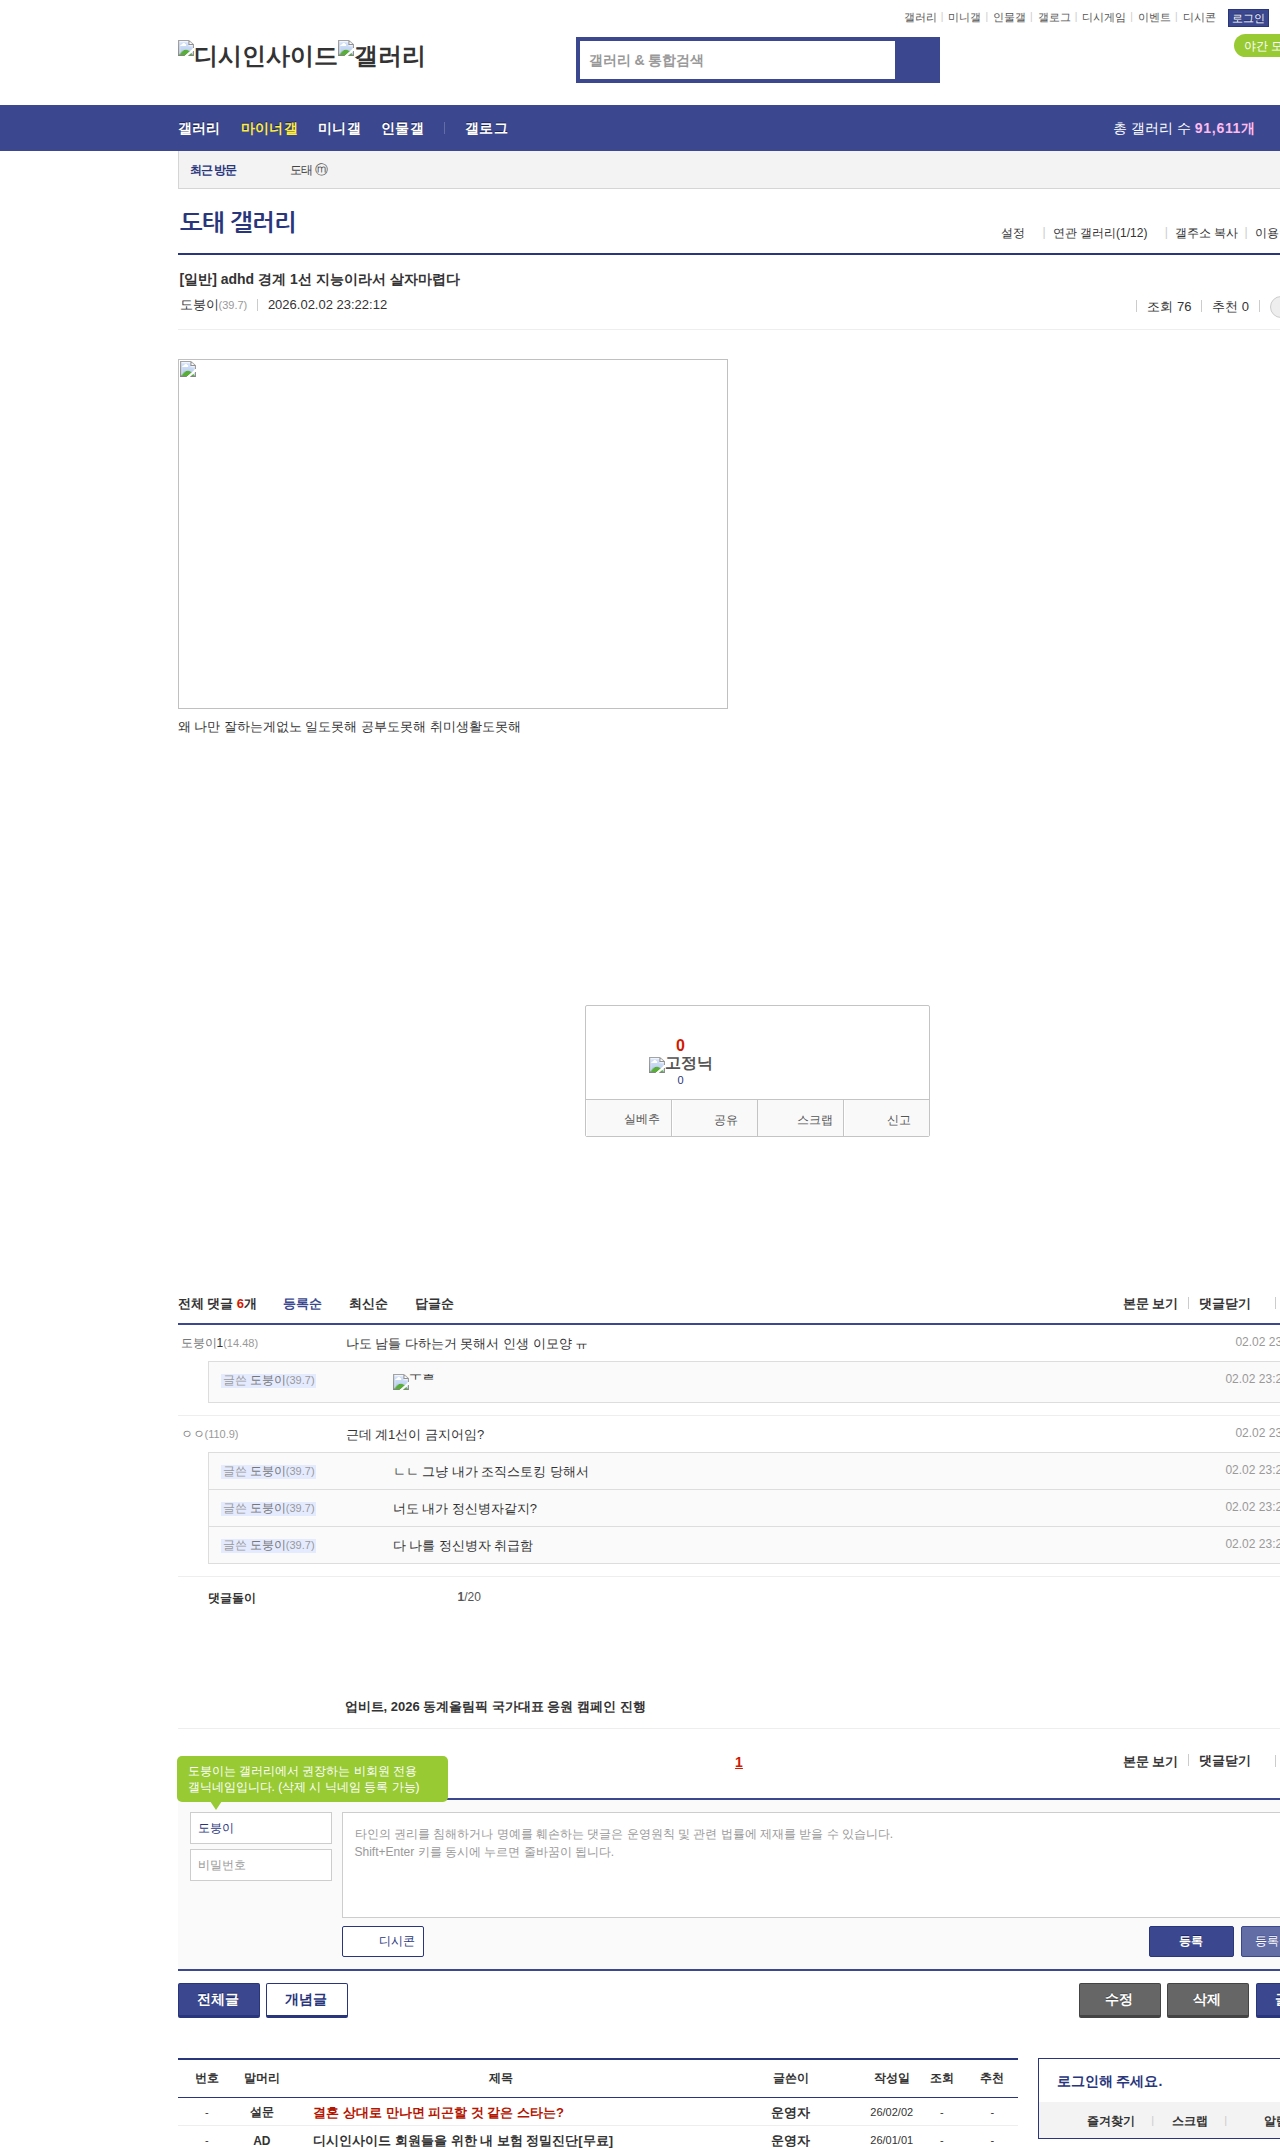1280x2149 pixels.
Task: Collapse comments with 댓글닫기 above the list
Action: click(1225, 1304)
